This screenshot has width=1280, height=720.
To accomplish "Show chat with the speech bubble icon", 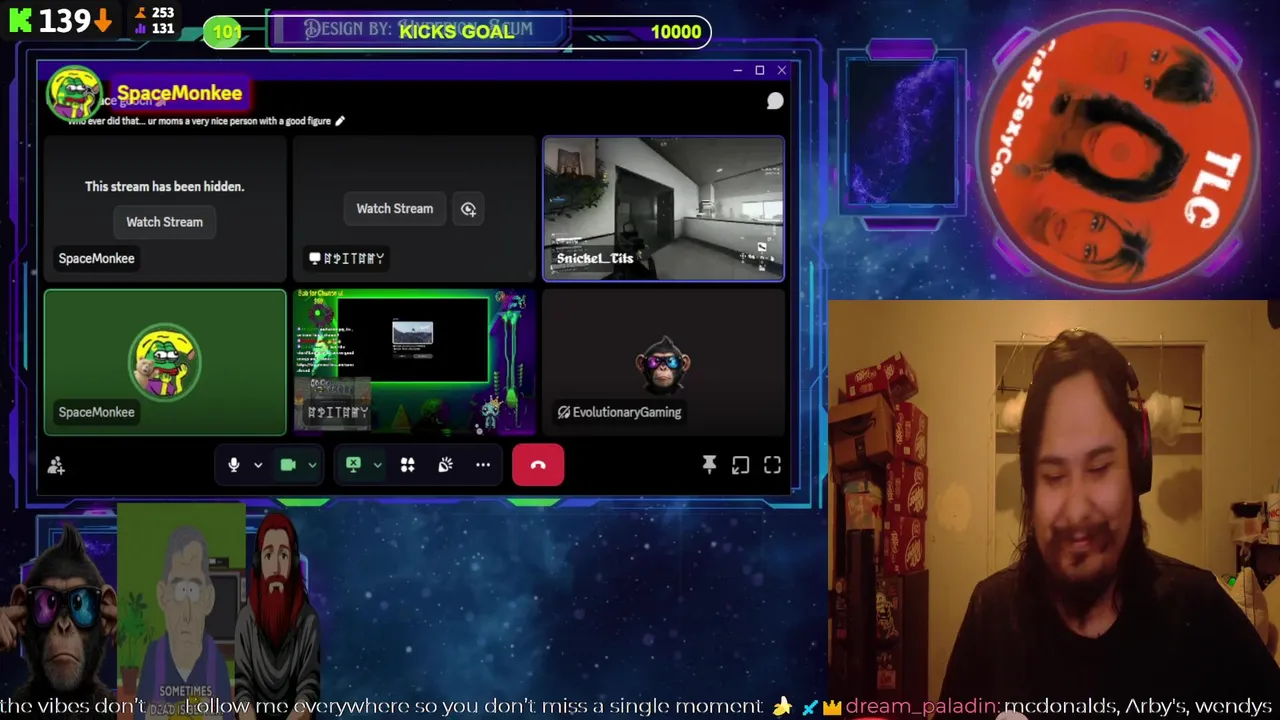I will 775,101.
